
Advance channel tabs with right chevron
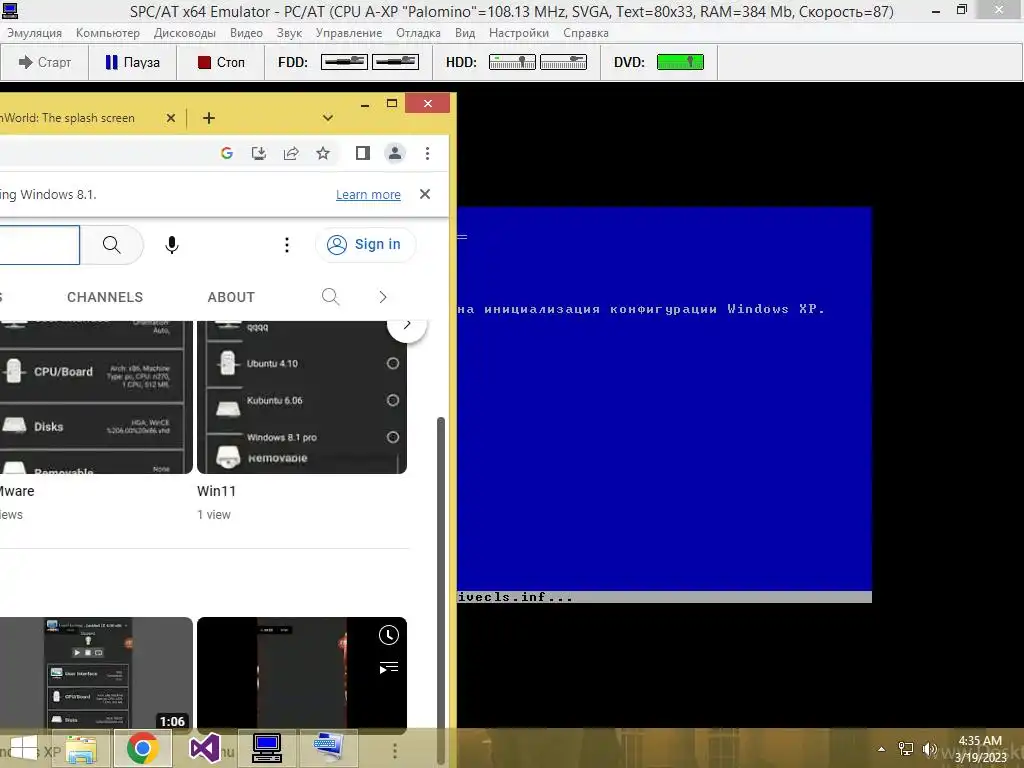click(383, 297)
